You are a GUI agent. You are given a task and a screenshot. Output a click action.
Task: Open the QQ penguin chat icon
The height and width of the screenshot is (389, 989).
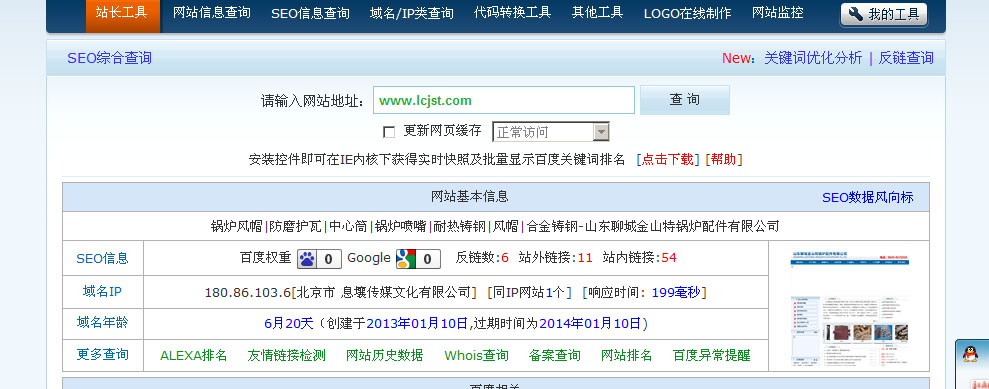pyautogui.click(x=970, y=354)
